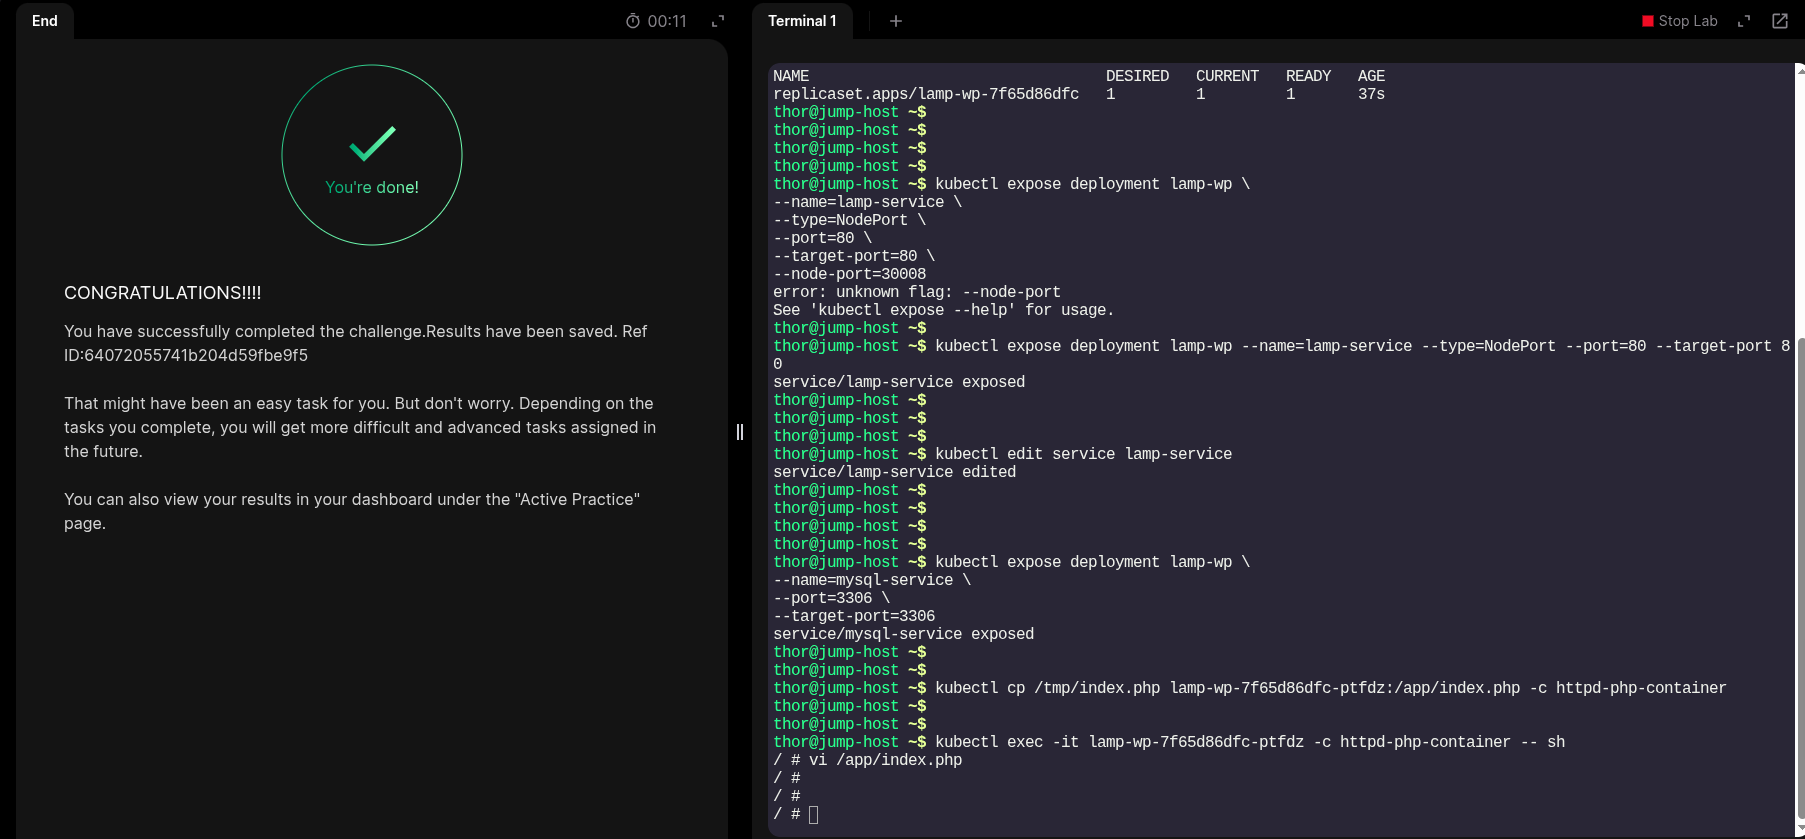Screen dimensions: 1805x839
Task: Switch to the End tab
Action: pos(45,21)
